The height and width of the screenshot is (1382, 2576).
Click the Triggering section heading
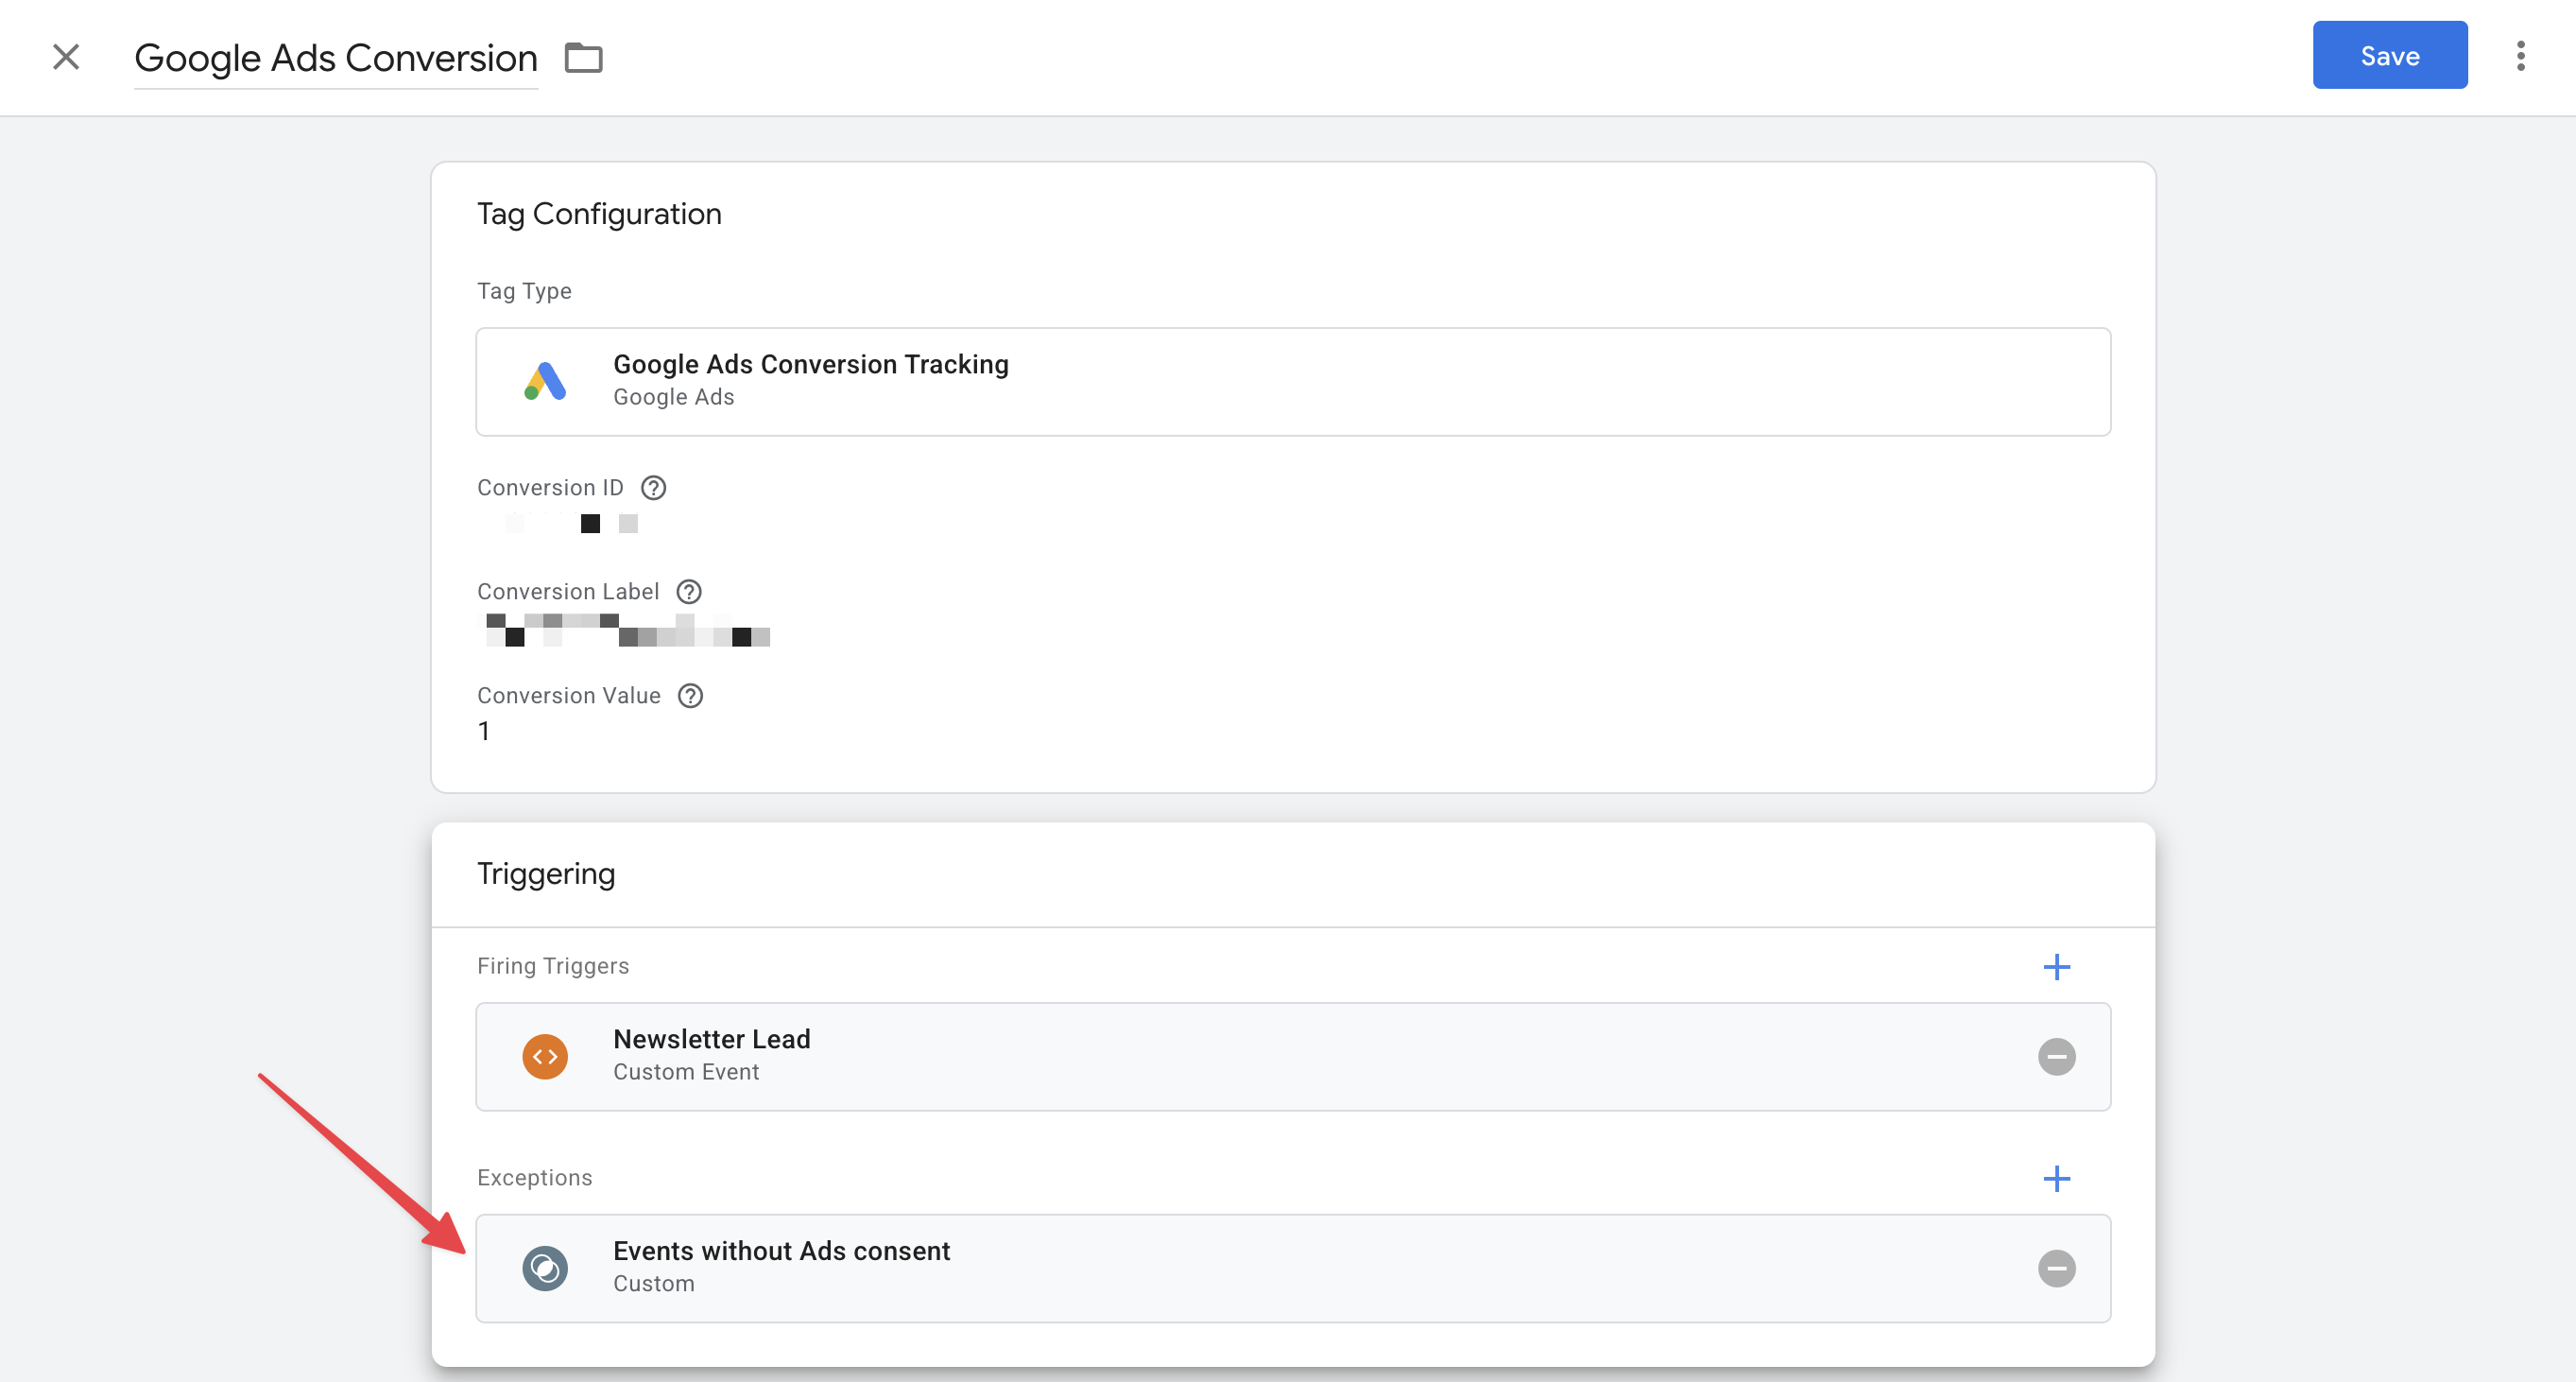[546, 874]
